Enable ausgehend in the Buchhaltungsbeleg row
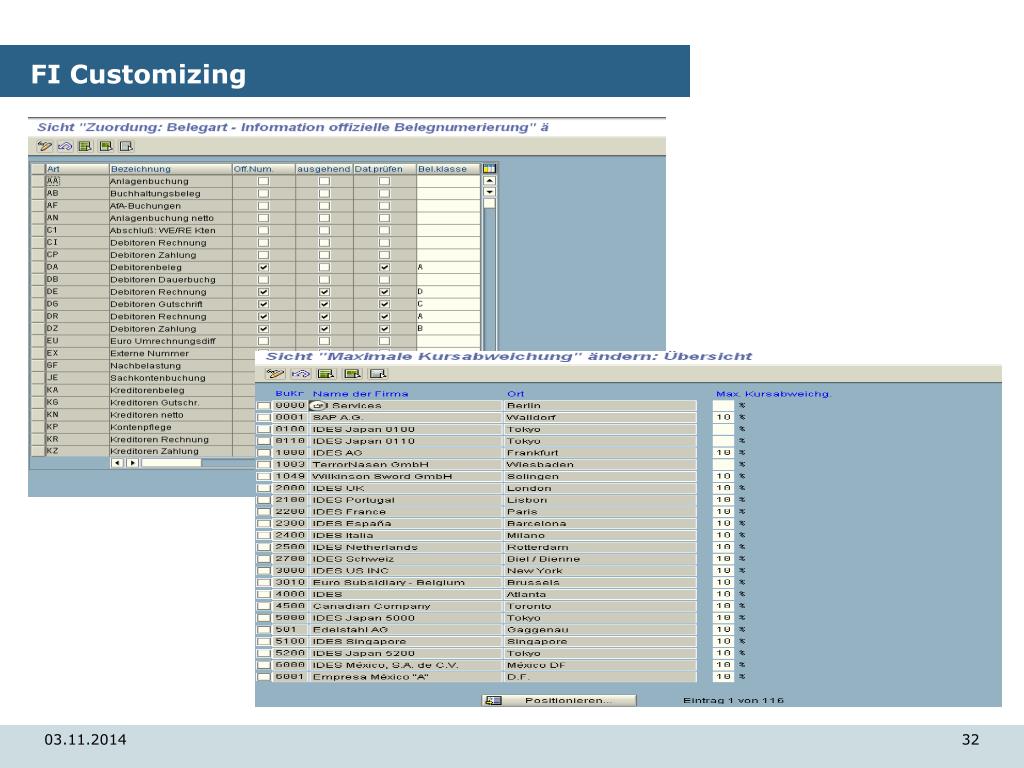 coord(324,194)
